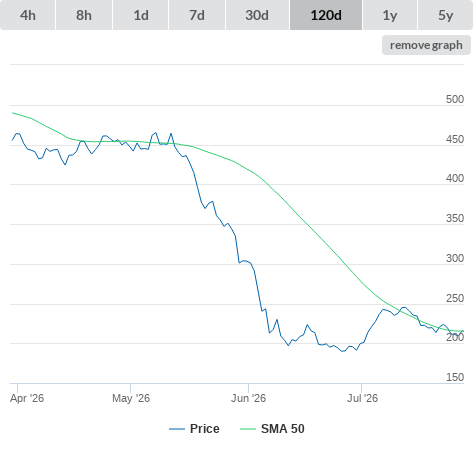
Task: View the 5y chart range
Action: tap(445, 15)
